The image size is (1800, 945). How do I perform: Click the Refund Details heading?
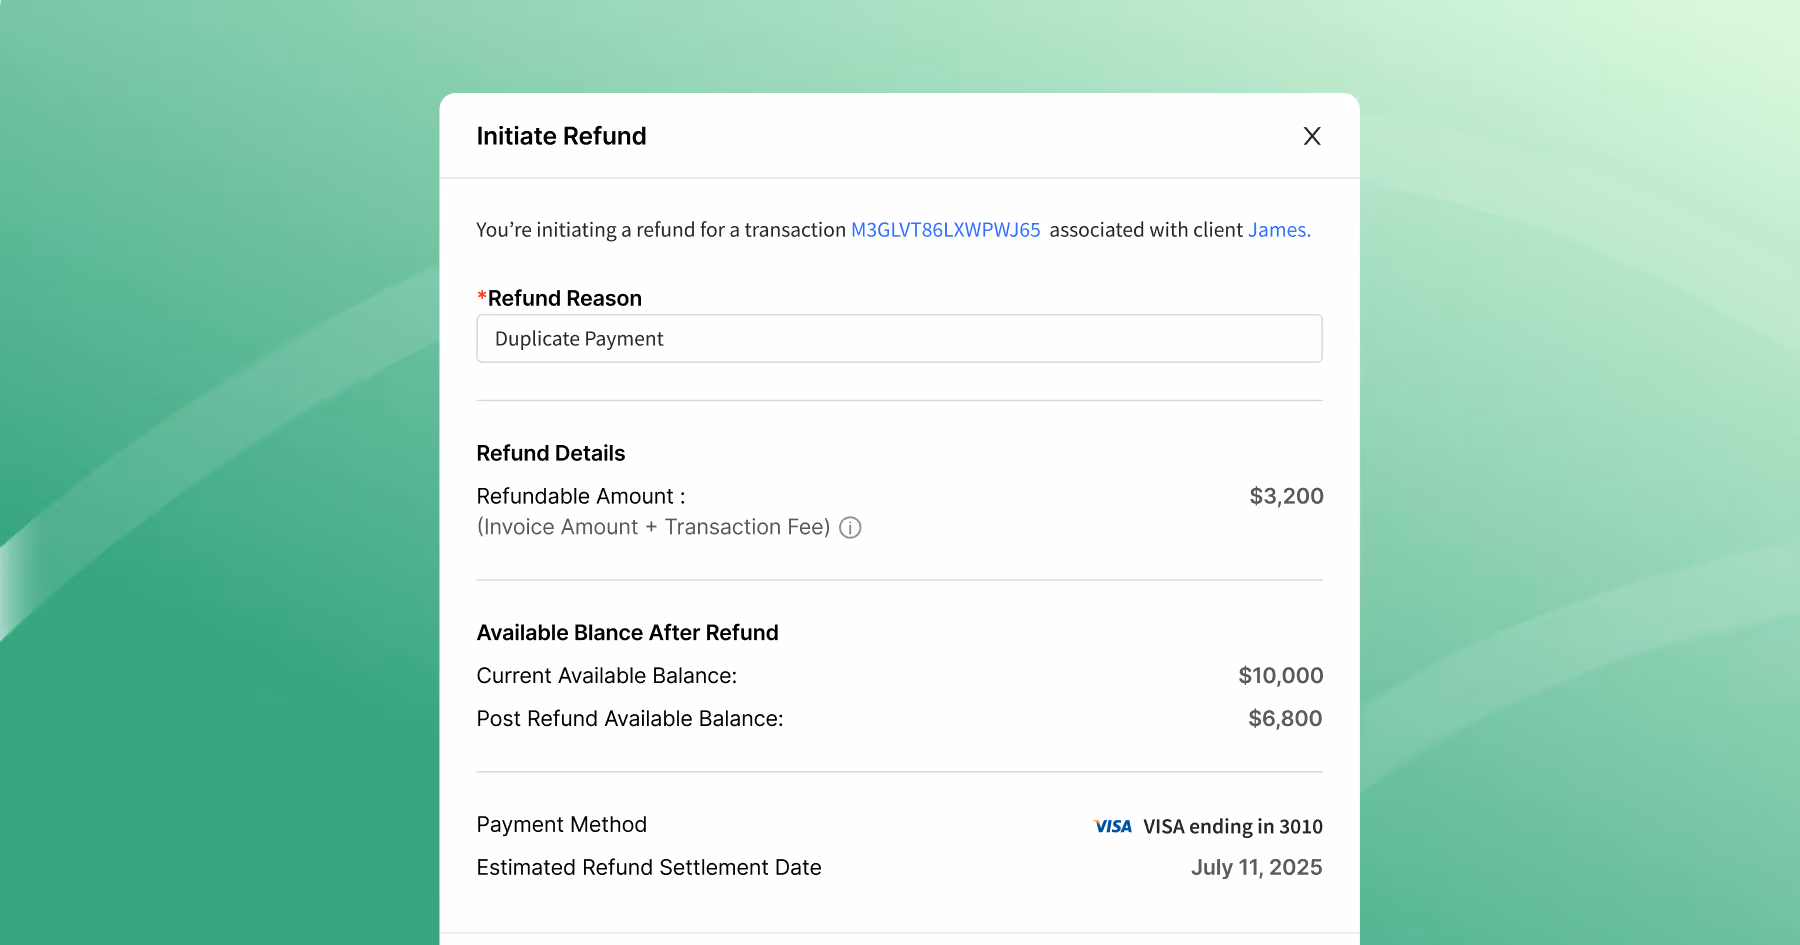(550, 453)
